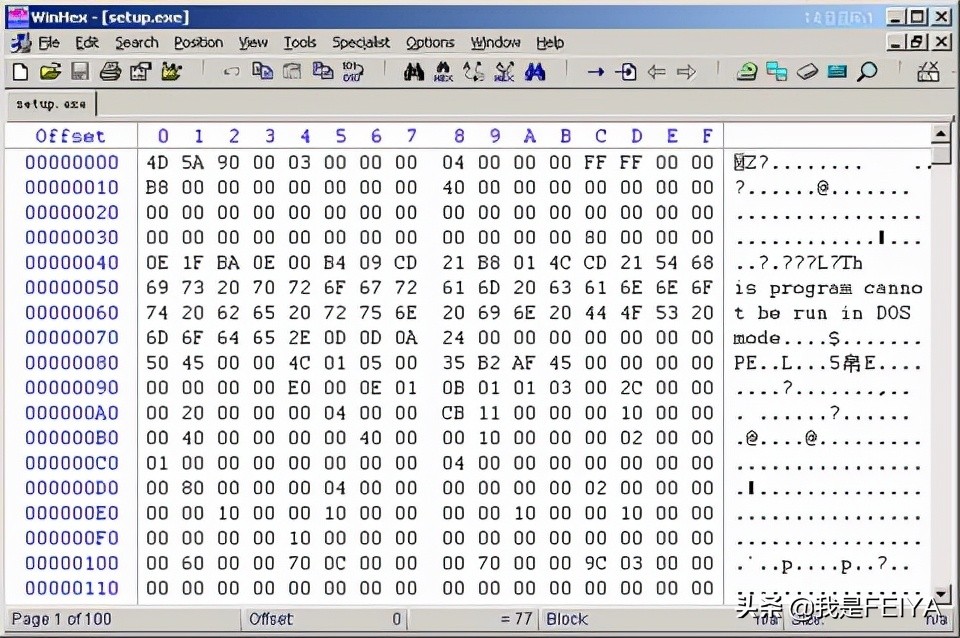Click the Go To Offset arrow icon
This screenshot has height=638, width=960.
pyautogui.click(x=596, y=72)
